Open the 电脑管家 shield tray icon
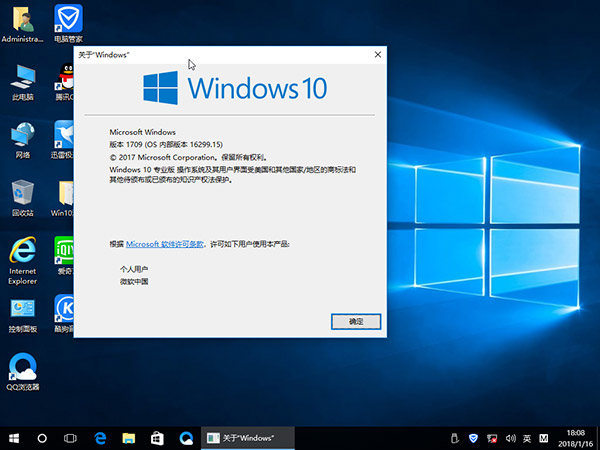Image resolution: width=600 pixels, height=450 pixels. pos(473,438)
